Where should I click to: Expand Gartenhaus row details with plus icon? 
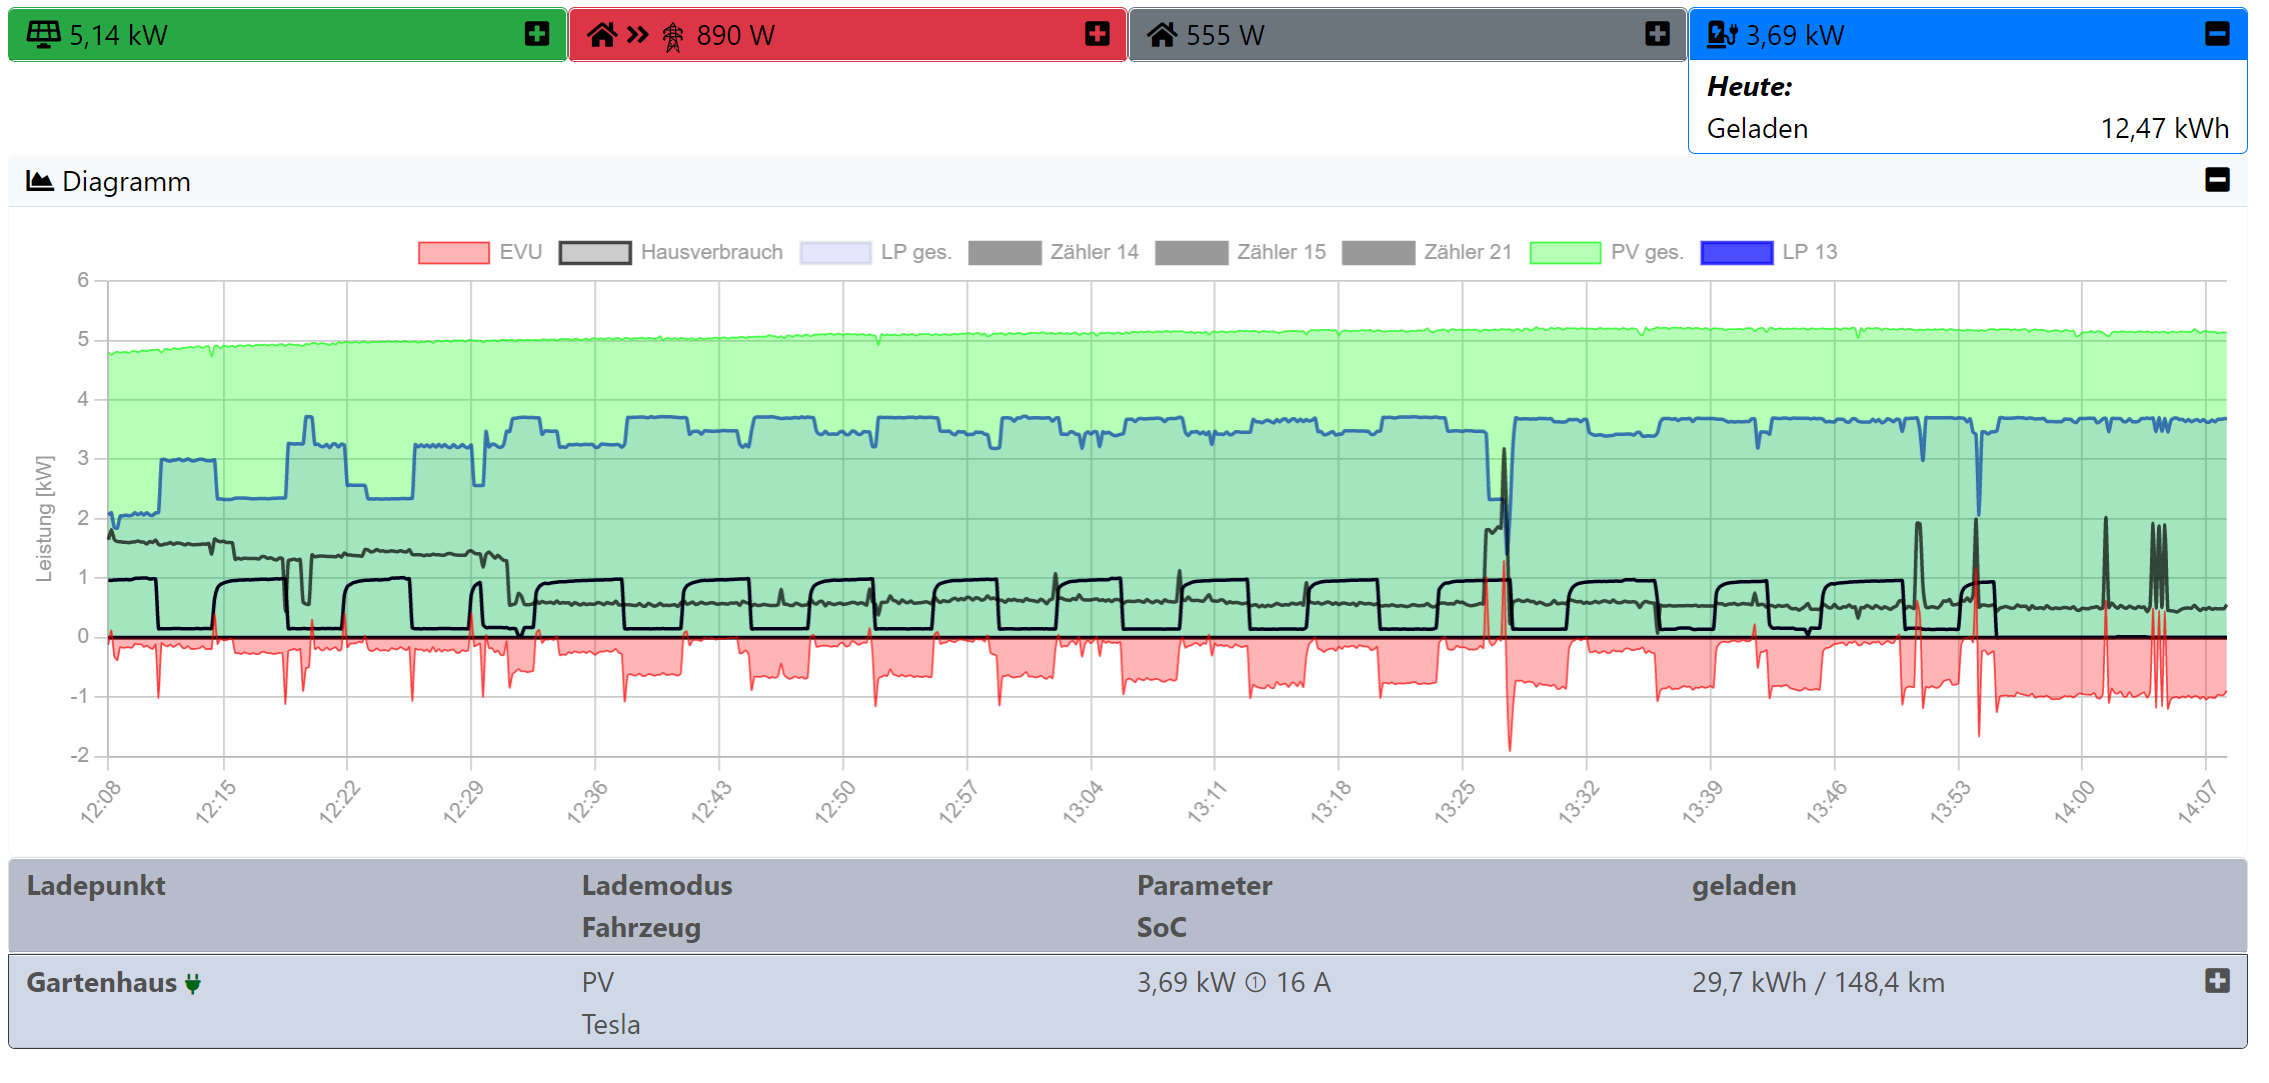coord(2217,981)
